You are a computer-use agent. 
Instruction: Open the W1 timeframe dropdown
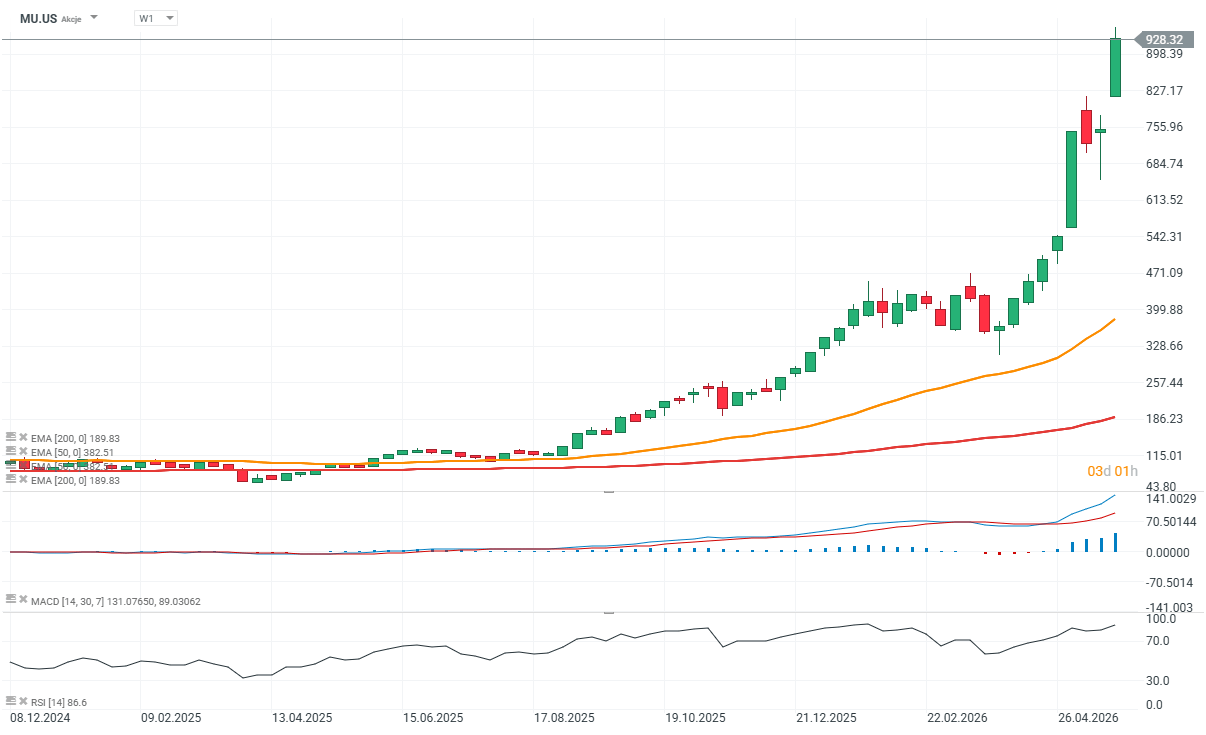(155, 18)
